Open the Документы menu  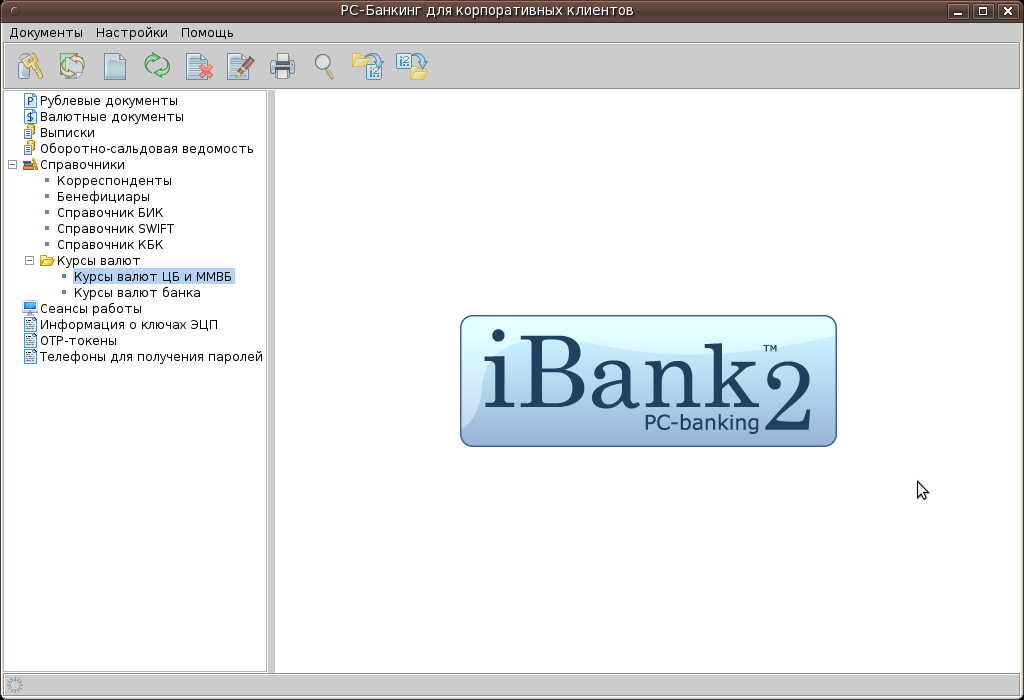pos(46,32)
